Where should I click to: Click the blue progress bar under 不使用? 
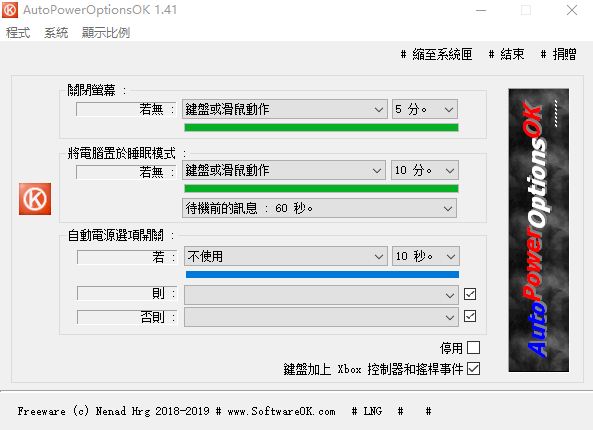coord(322,275)
